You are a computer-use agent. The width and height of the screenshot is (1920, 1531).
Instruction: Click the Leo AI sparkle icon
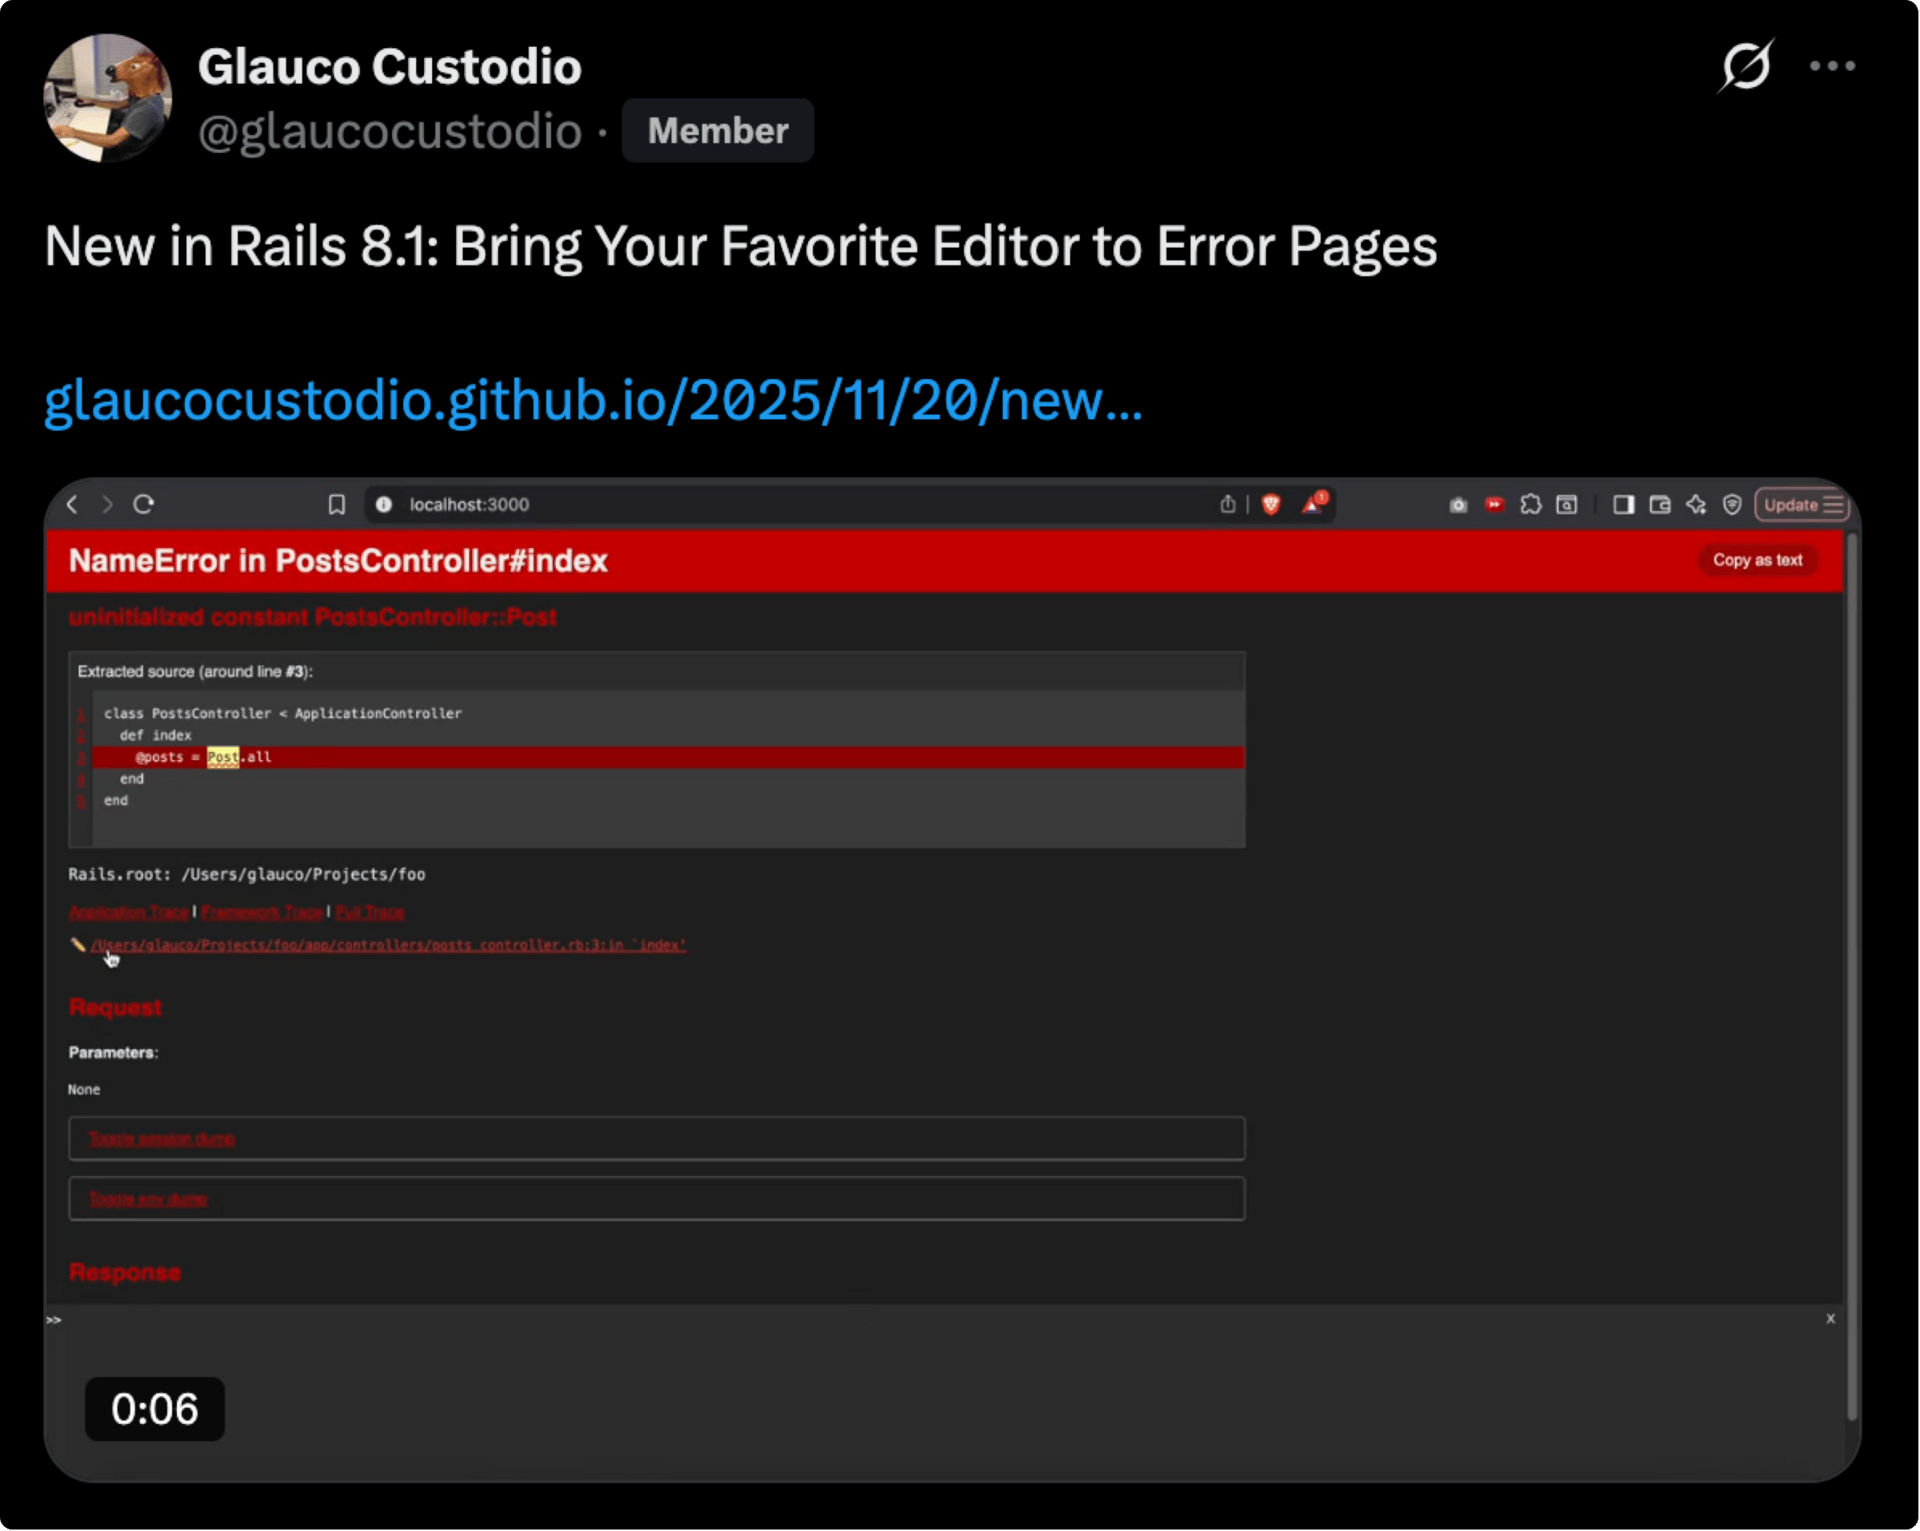coord(1696,505)
